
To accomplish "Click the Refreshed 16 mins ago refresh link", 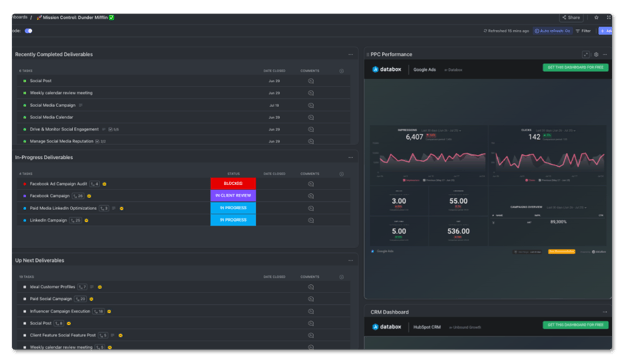I will (x=506, y=31).
